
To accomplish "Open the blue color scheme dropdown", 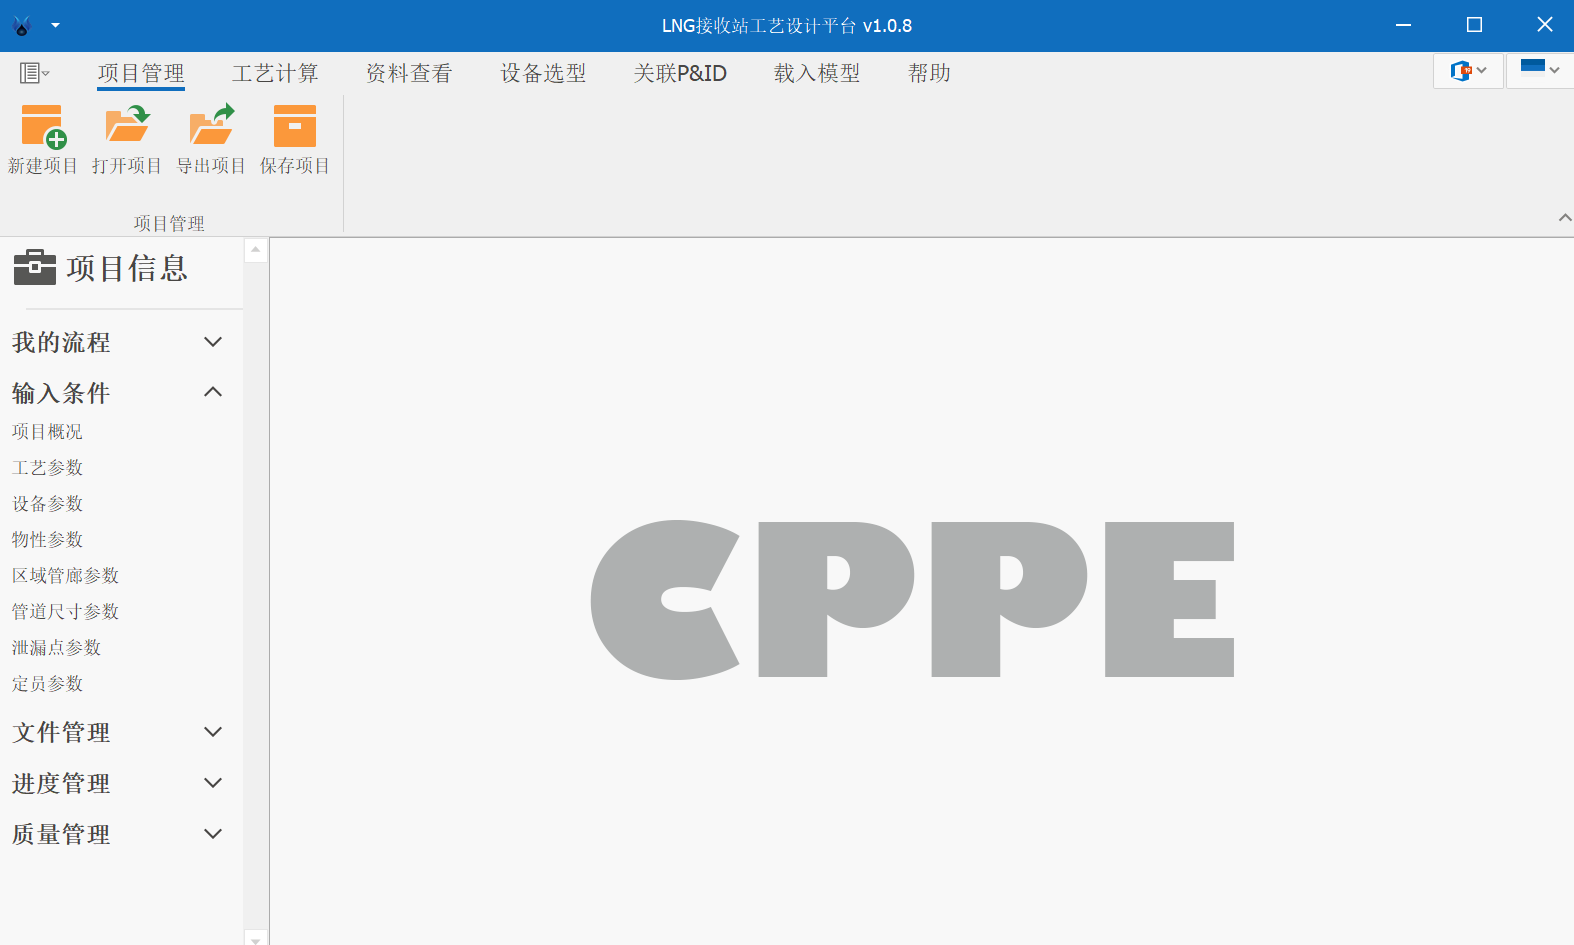I will point(1540,71).
